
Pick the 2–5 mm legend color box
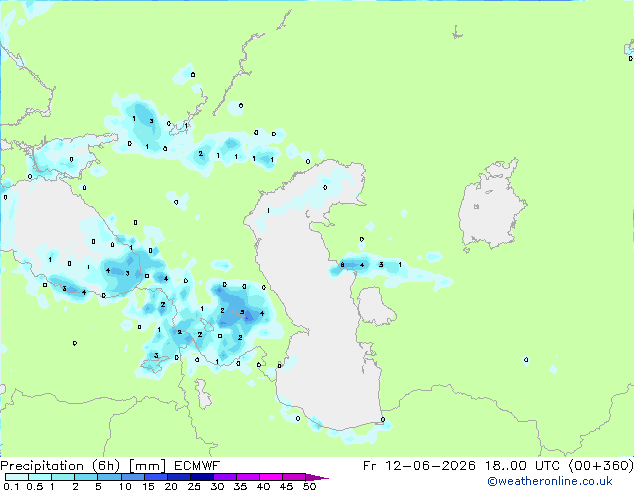click(x=86, y=477)
